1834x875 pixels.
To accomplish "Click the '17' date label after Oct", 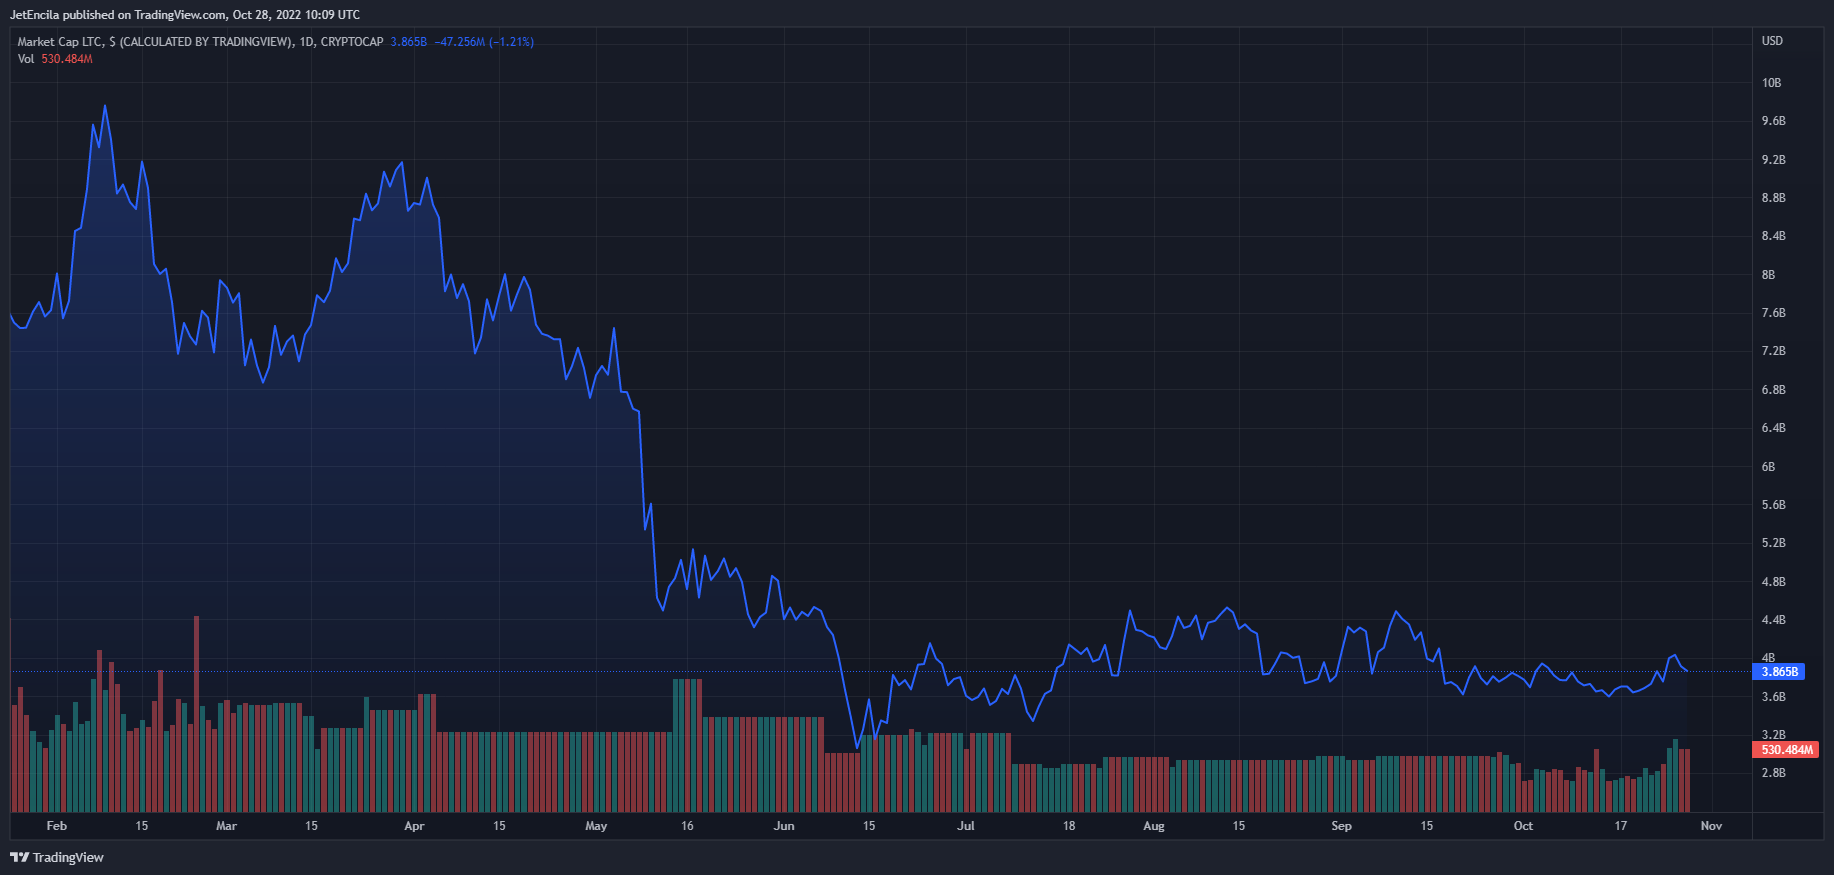I will click(1621, 826).
